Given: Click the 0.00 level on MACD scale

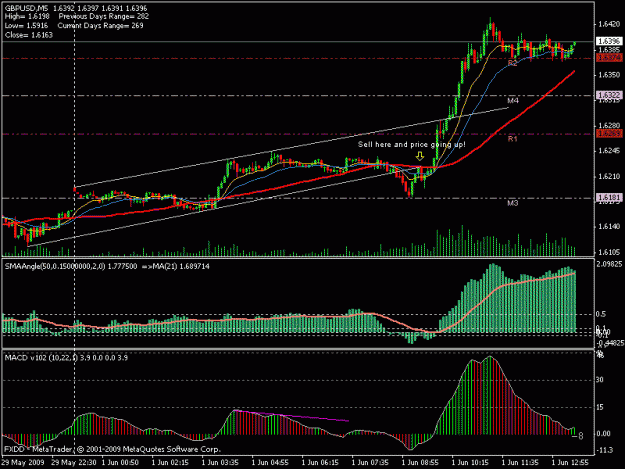Looking at the screenshot, I should (x=603, y=434).
